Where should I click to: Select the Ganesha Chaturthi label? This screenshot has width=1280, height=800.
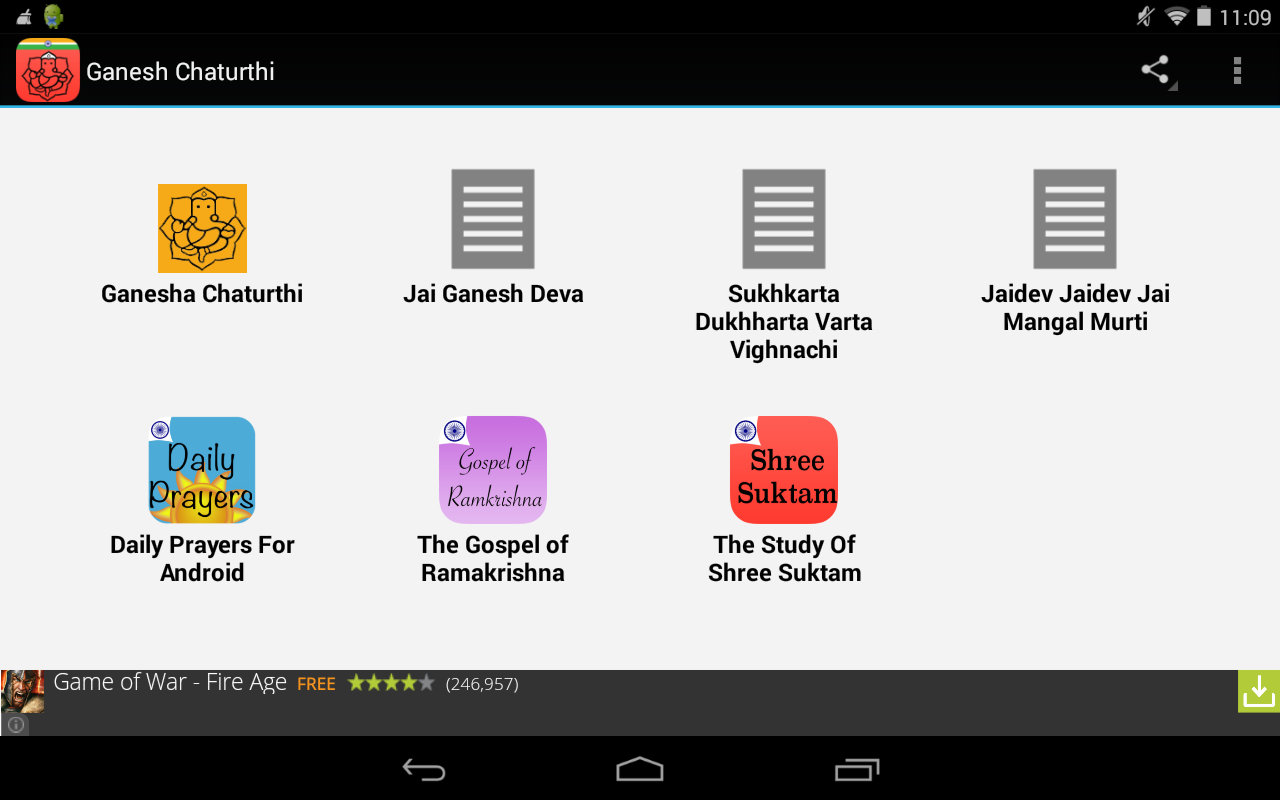coord(202,294)
